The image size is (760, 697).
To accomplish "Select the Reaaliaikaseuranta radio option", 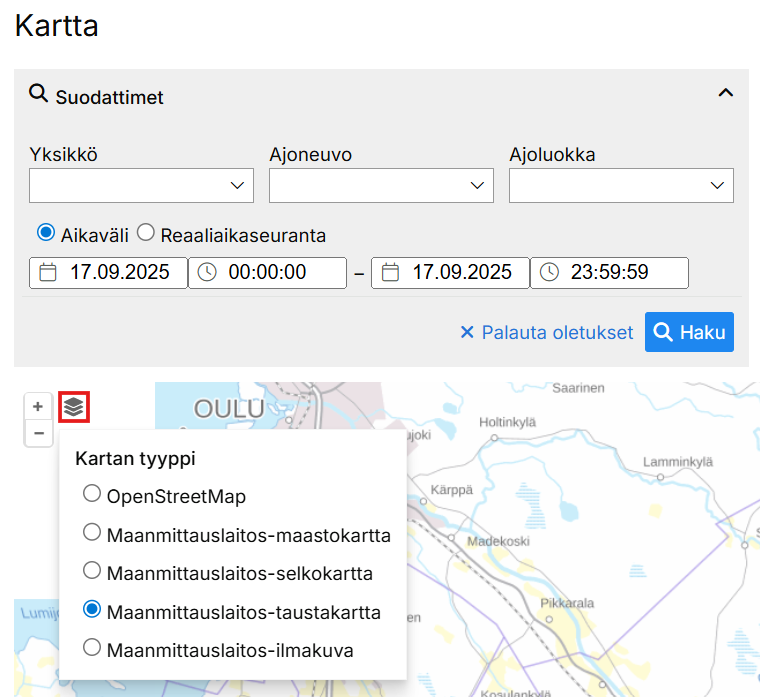I will (x=146, y=233).
